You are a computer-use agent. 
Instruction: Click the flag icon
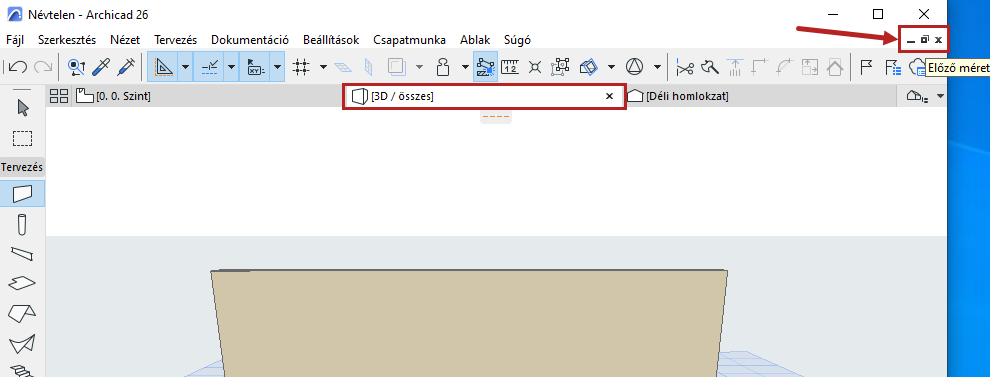click(x=866, y=66)
